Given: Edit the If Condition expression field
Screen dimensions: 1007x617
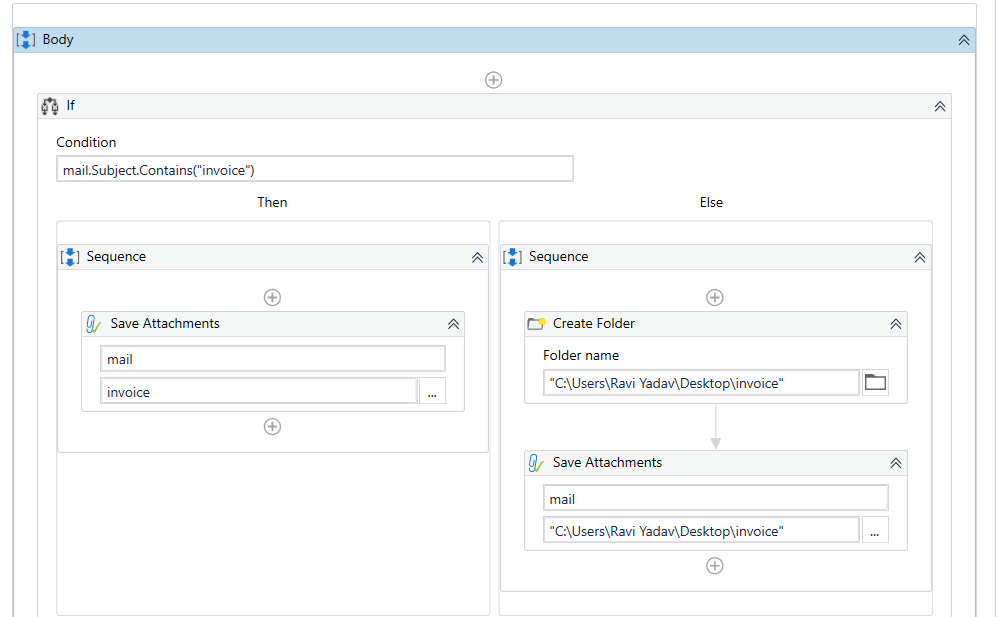Looking at the screenshot, I should tap(315, 169).
